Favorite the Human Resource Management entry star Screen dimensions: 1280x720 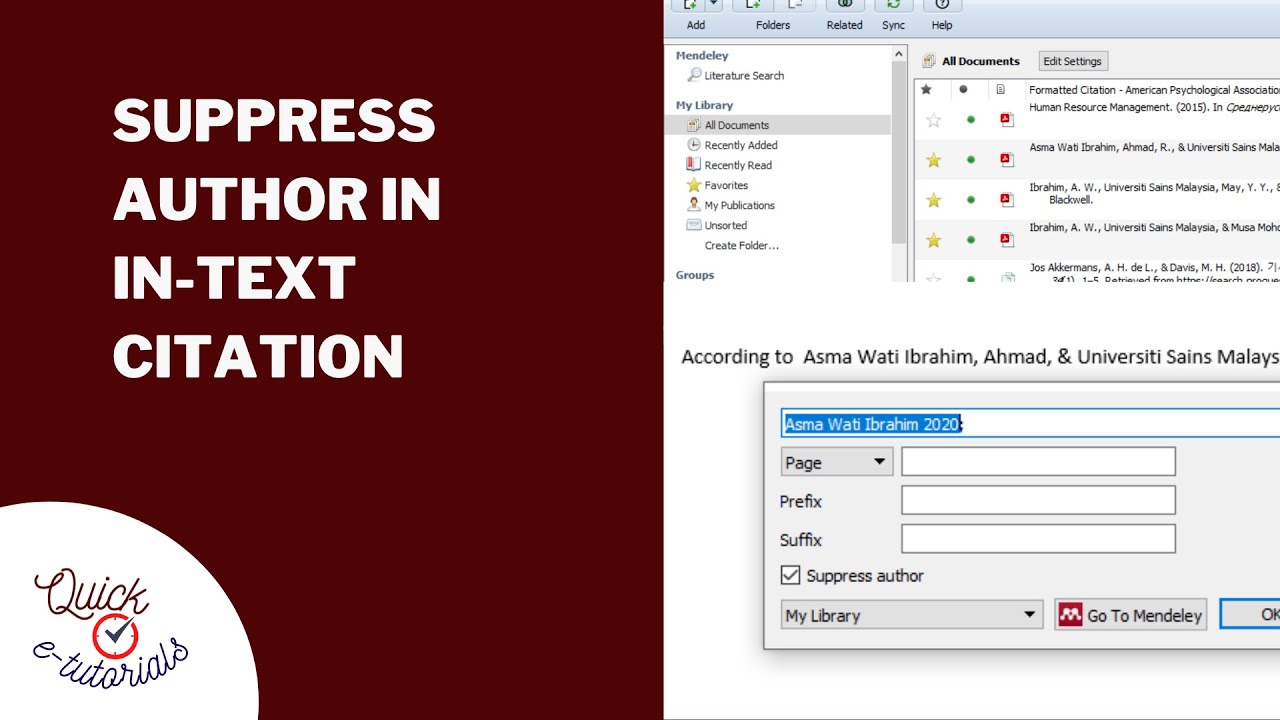point(934,120)
